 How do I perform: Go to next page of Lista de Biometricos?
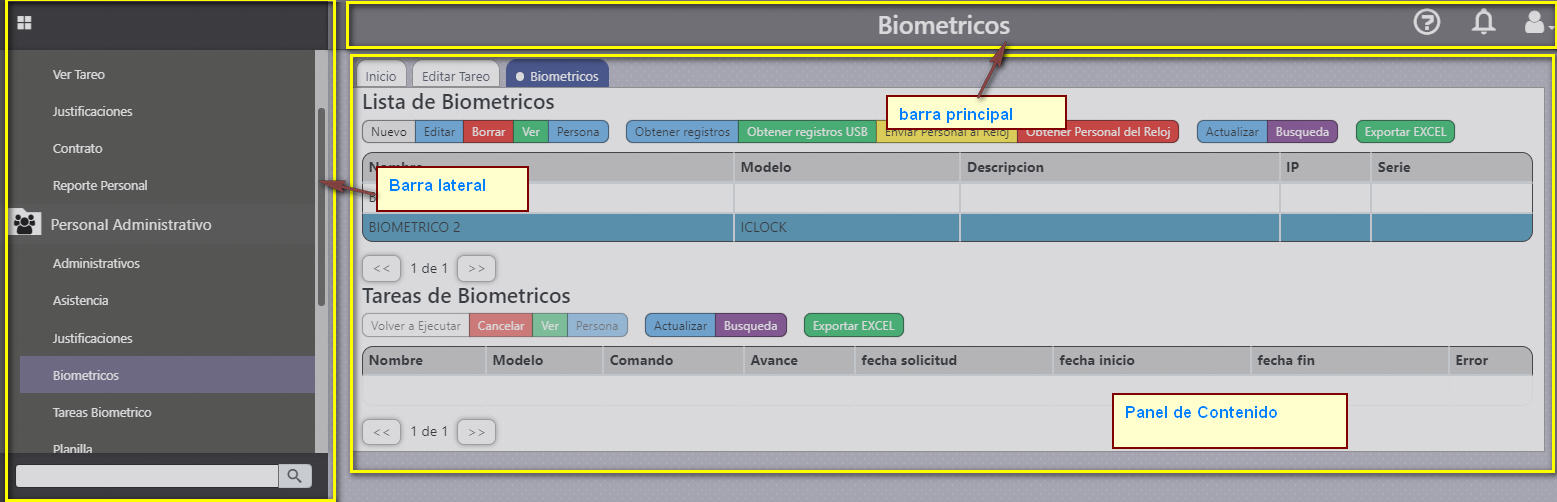pyautogui.click(x=476, y=268)
